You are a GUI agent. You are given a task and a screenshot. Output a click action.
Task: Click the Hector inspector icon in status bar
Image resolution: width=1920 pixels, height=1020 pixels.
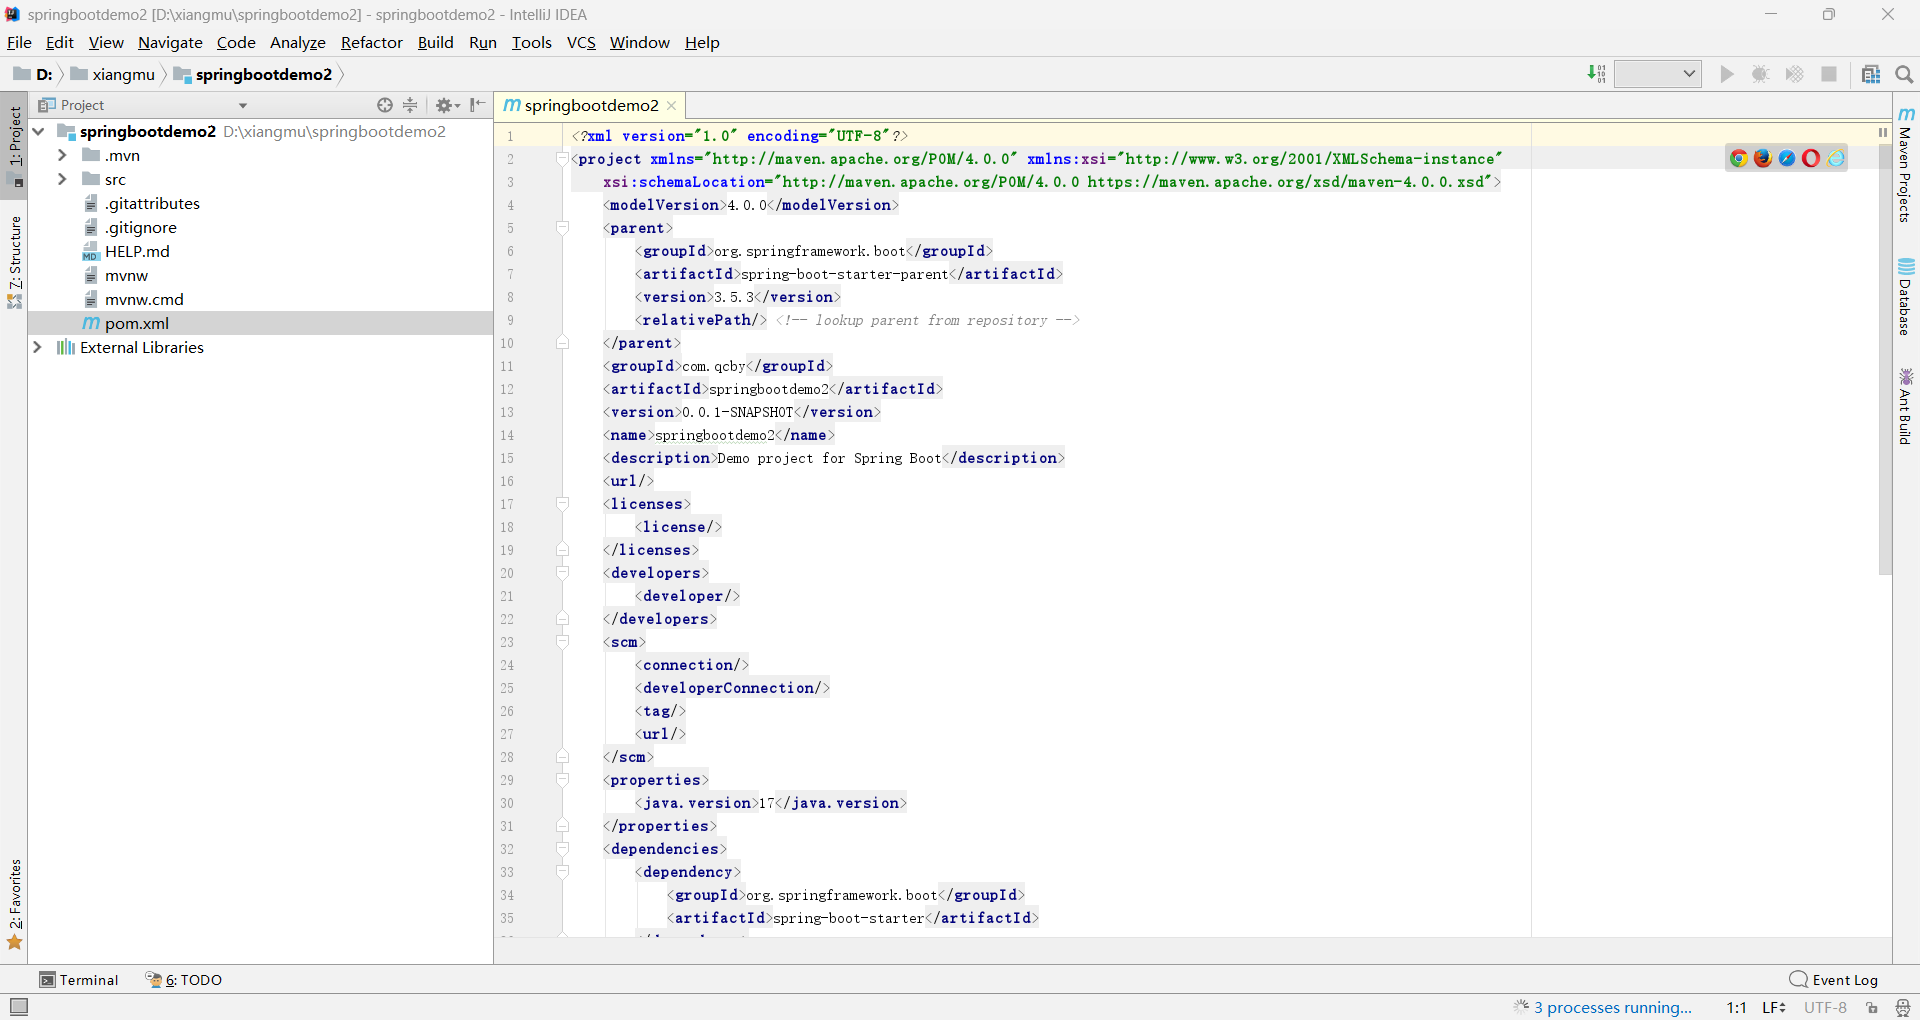[1903, 1007]
